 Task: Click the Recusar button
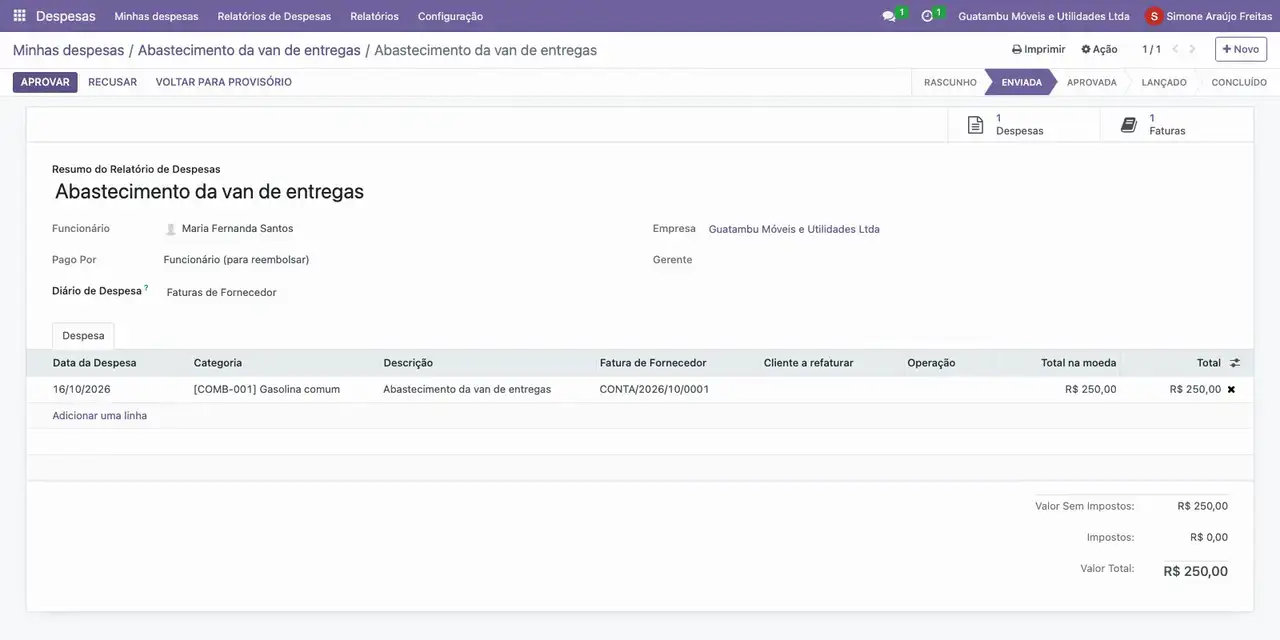pyautogui.click(x=112, y=82)
